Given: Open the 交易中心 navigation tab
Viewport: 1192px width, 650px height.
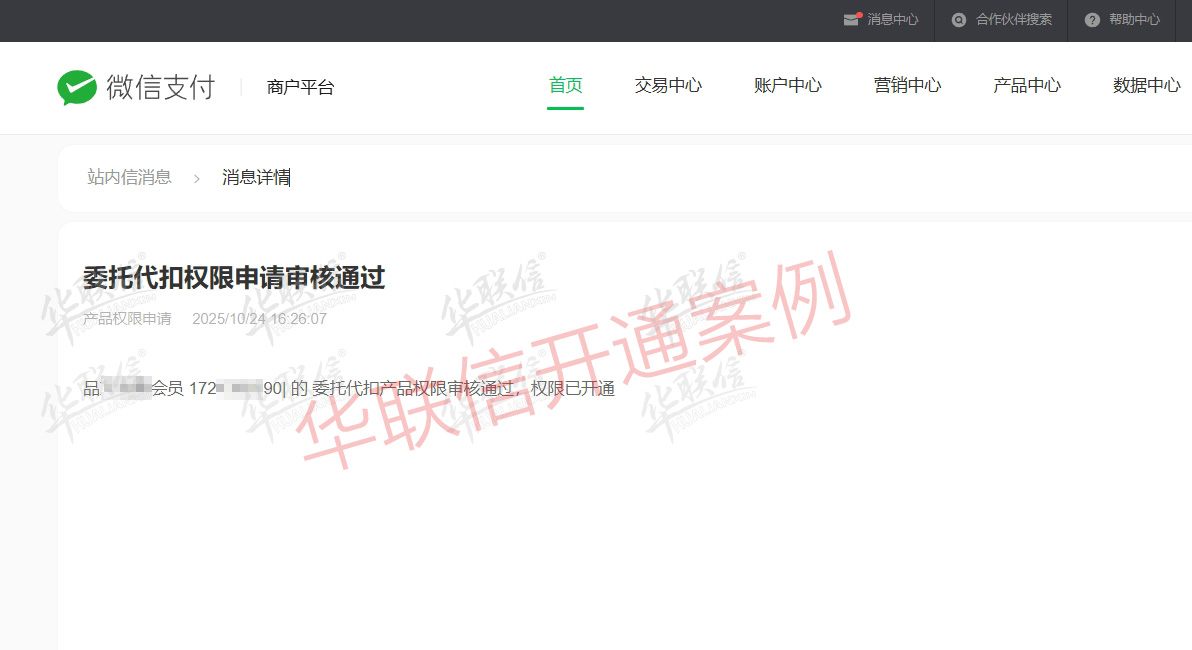Looking at the screenshot, I should (x=668, y=86).
